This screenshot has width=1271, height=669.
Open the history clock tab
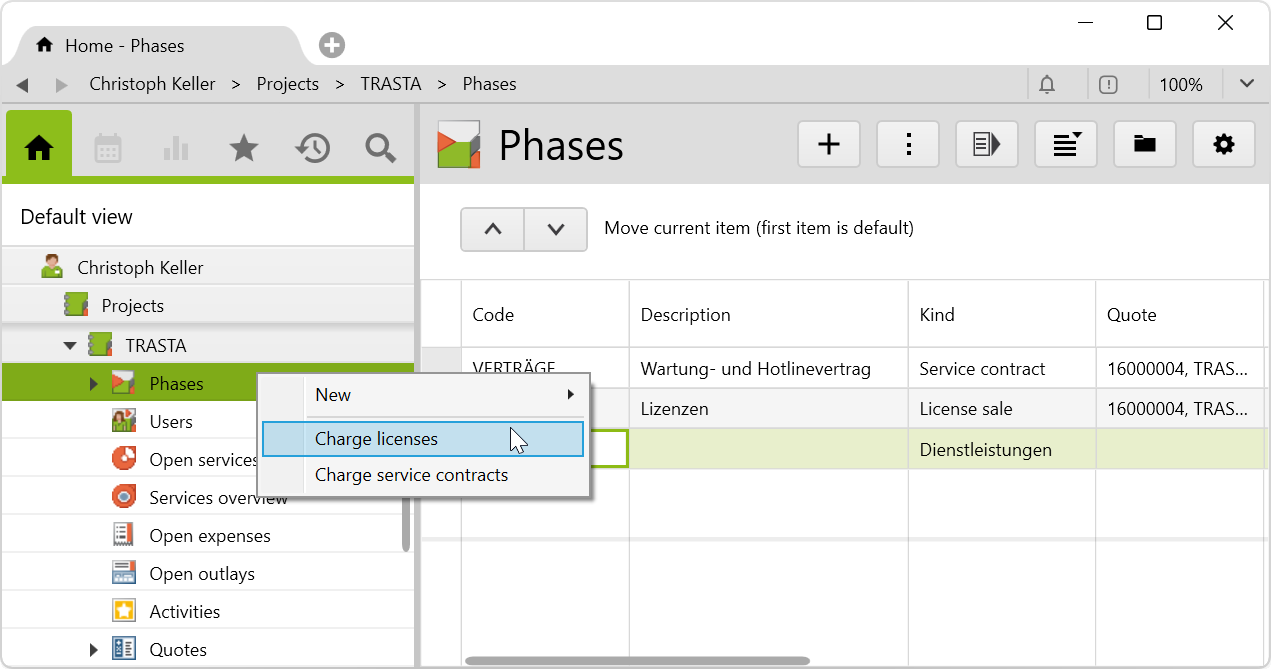tap(312, 149)
